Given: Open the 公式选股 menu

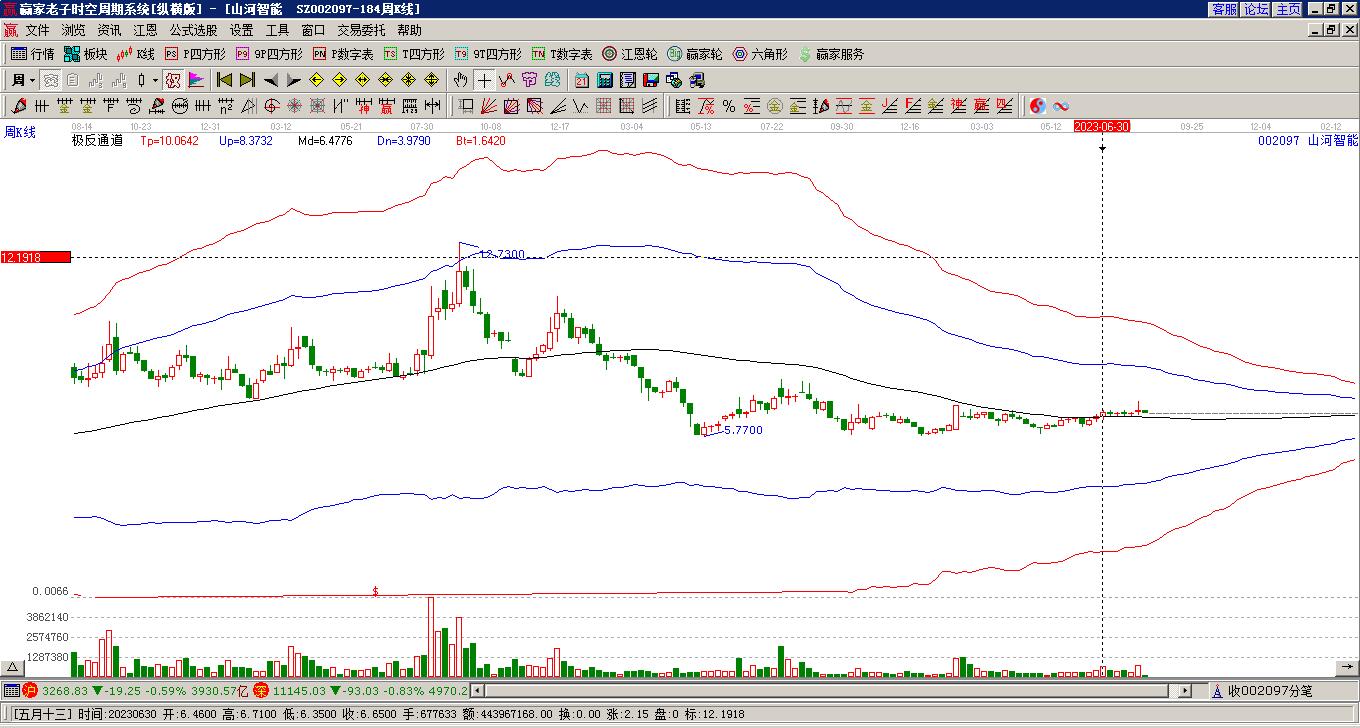Looking at the screenshot, I should coord(193,31).
